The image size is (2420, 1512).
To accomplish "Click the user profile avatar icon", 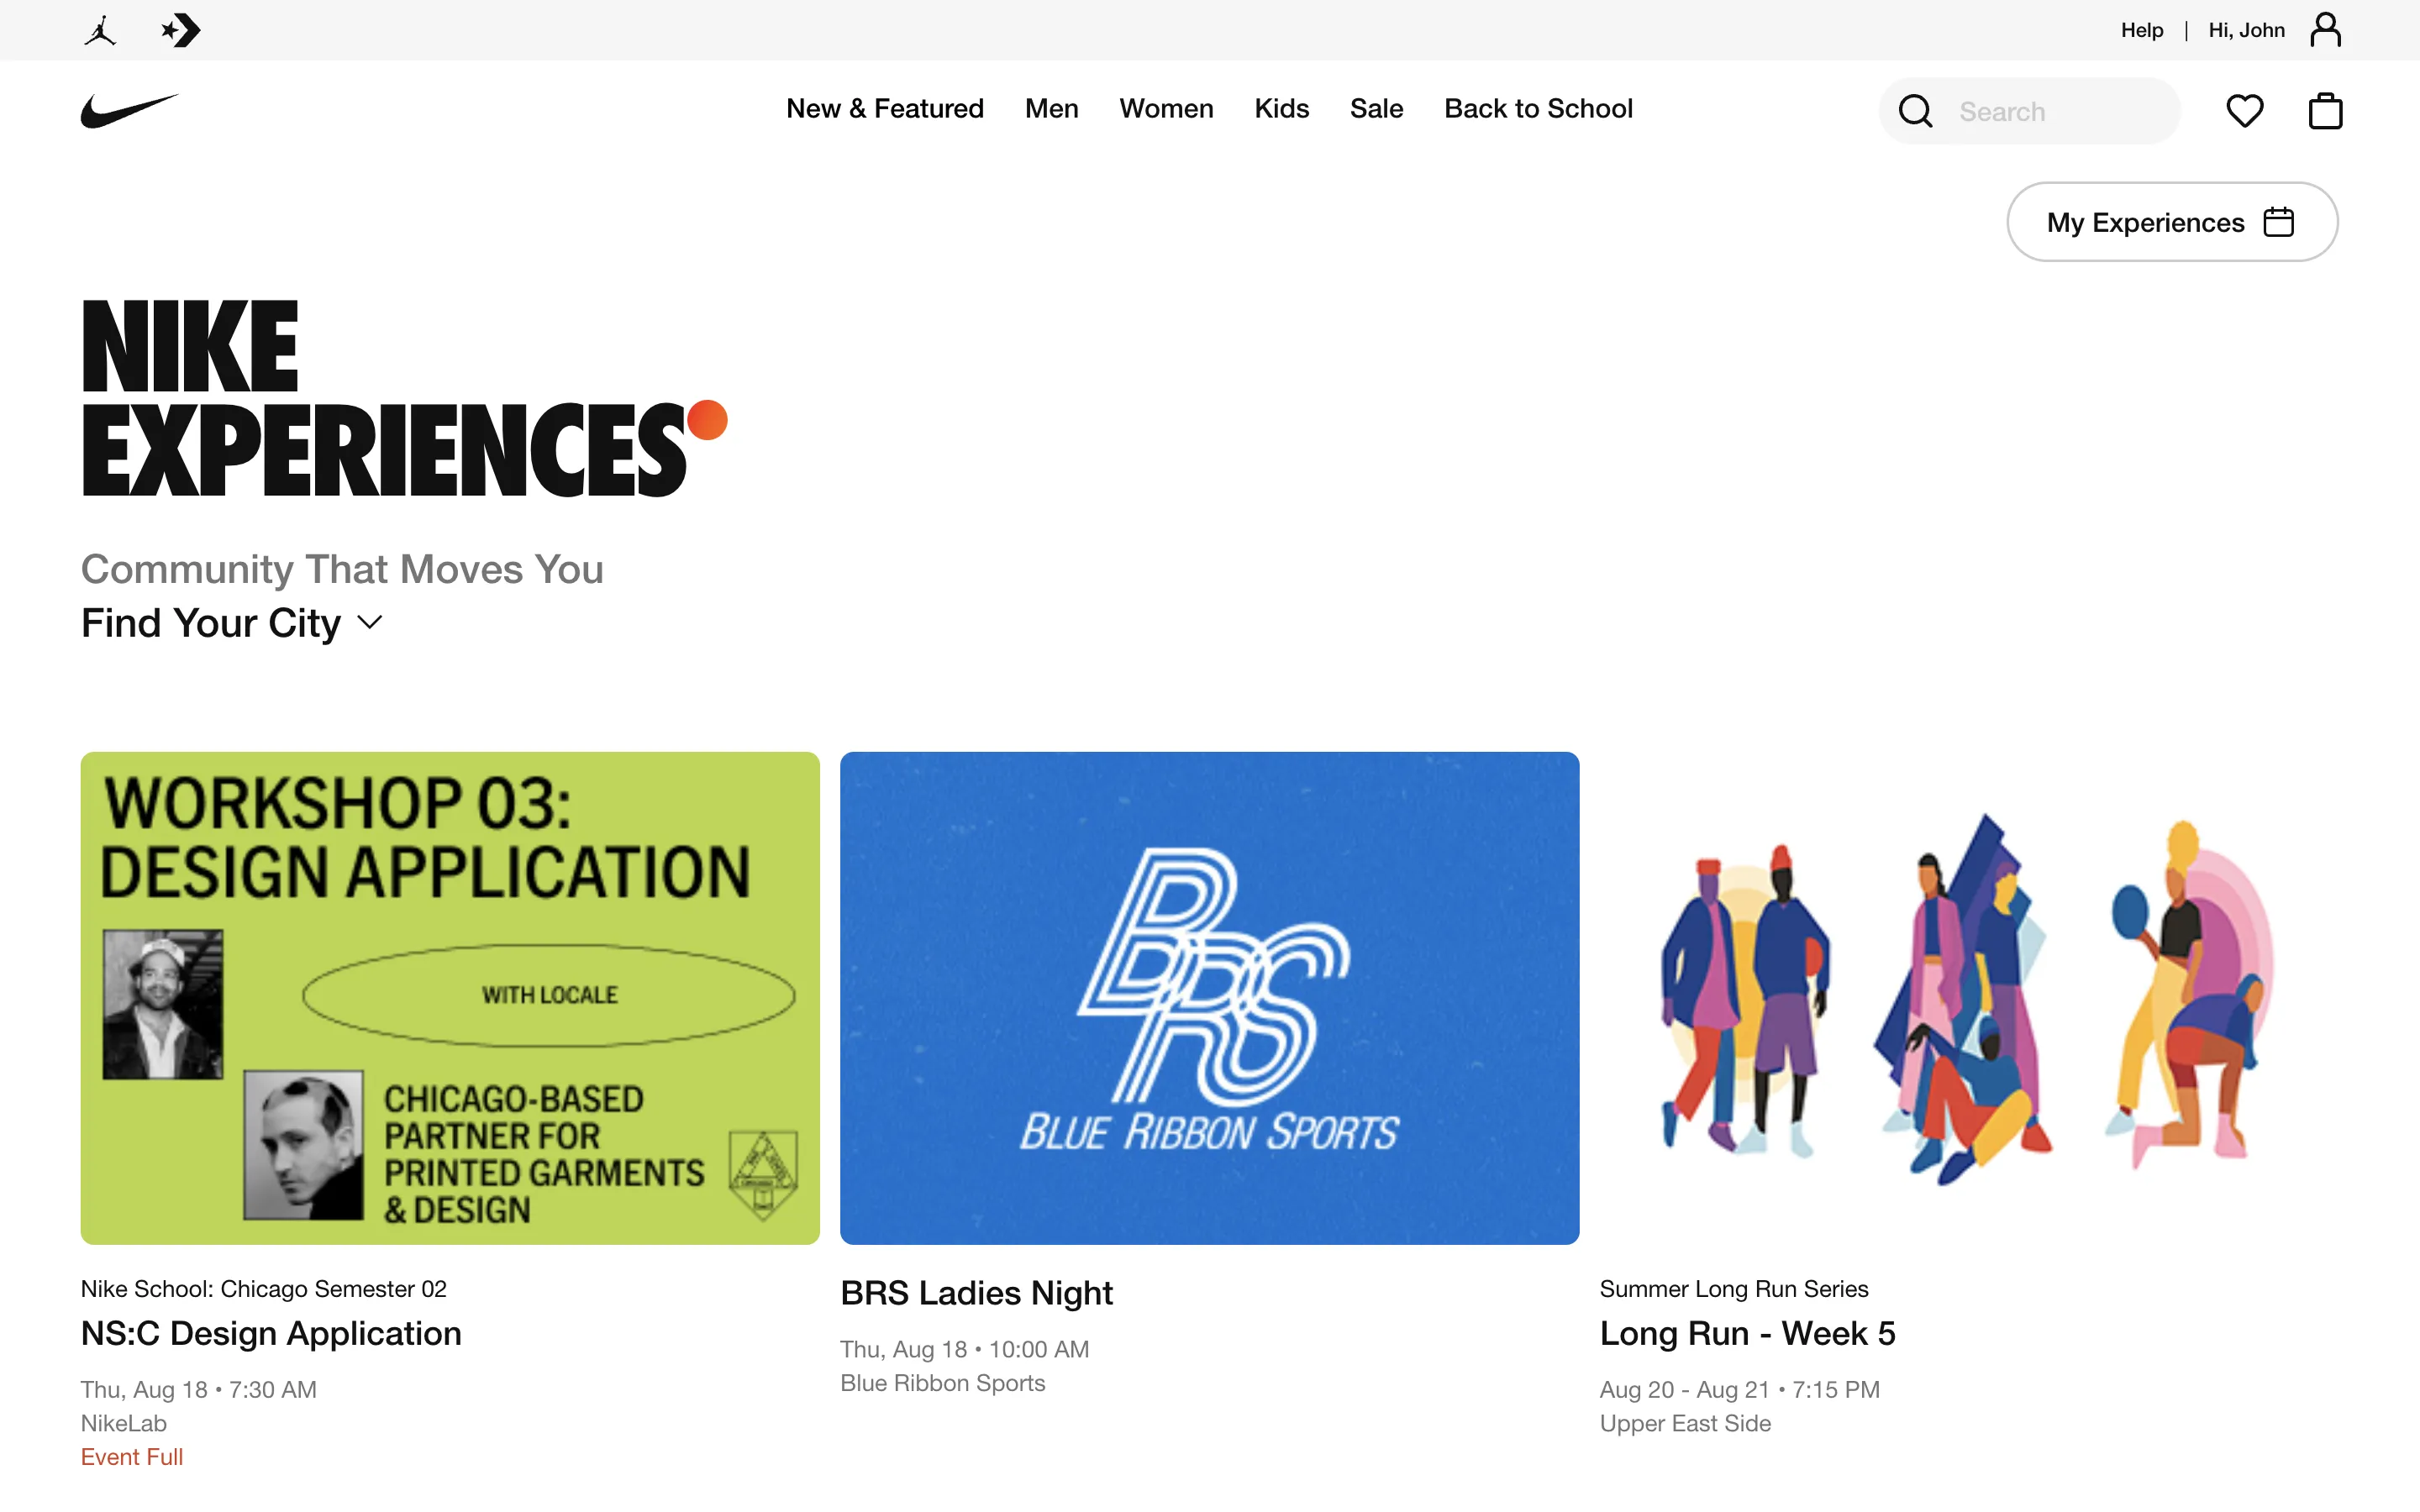I will (x=2325, y=30).
